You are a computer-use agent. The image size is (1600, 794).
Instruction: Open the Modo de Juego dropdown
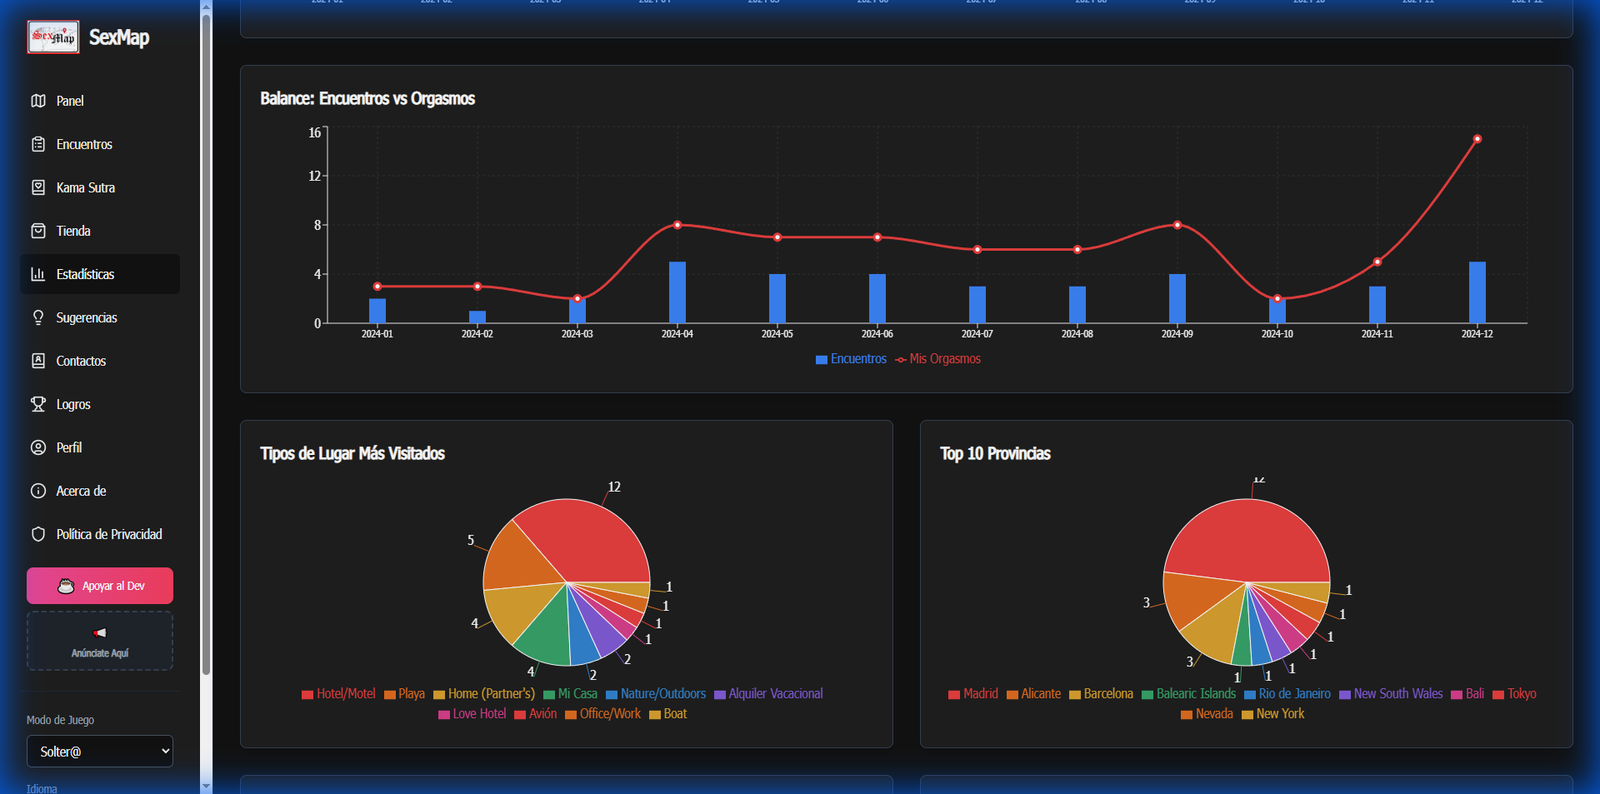pos(99,751)
